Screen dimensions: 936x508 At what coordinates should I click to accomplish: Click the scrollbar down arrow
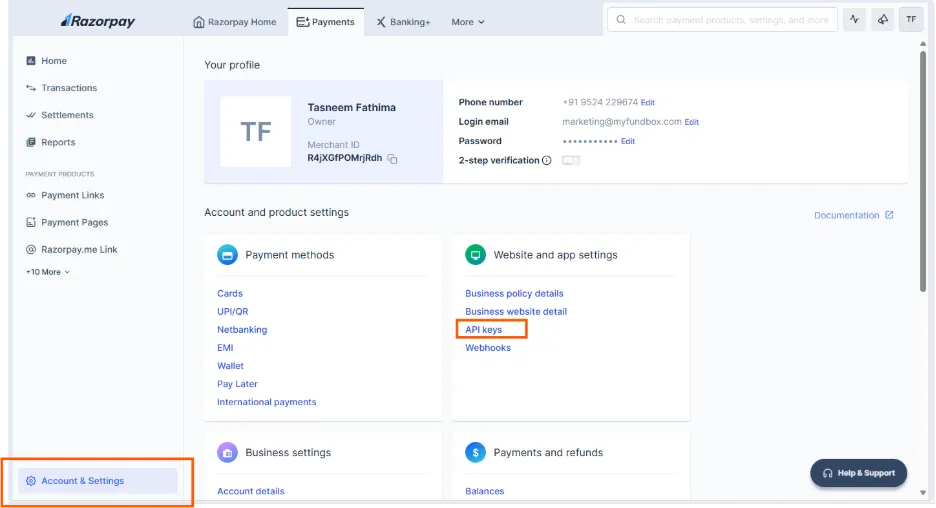[923, 493]
